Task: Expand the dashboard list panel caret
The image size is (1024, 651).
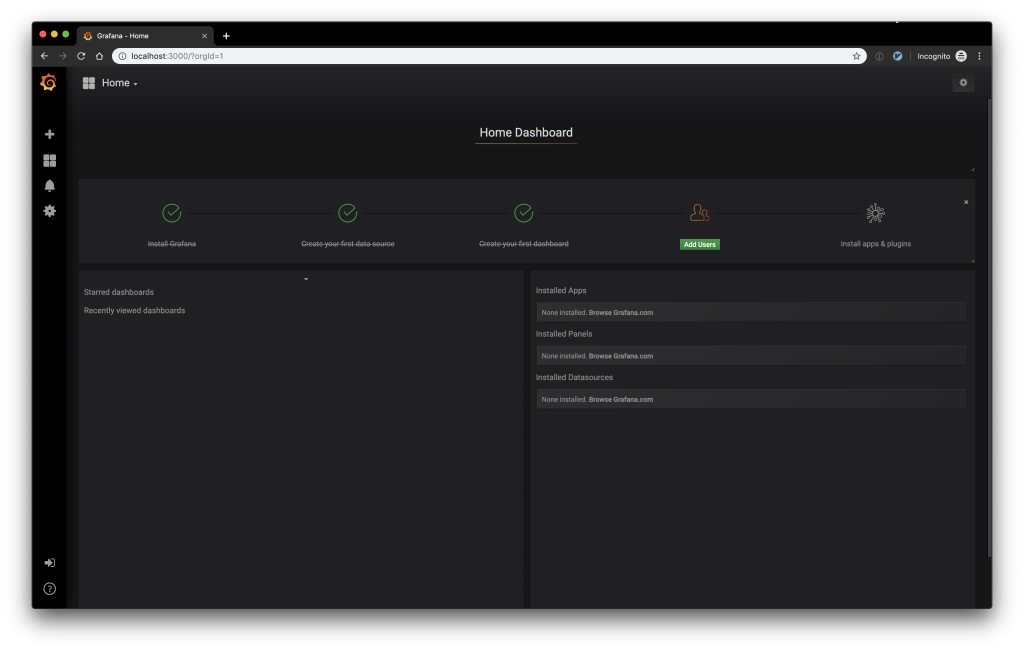Action: pos(306,279)
